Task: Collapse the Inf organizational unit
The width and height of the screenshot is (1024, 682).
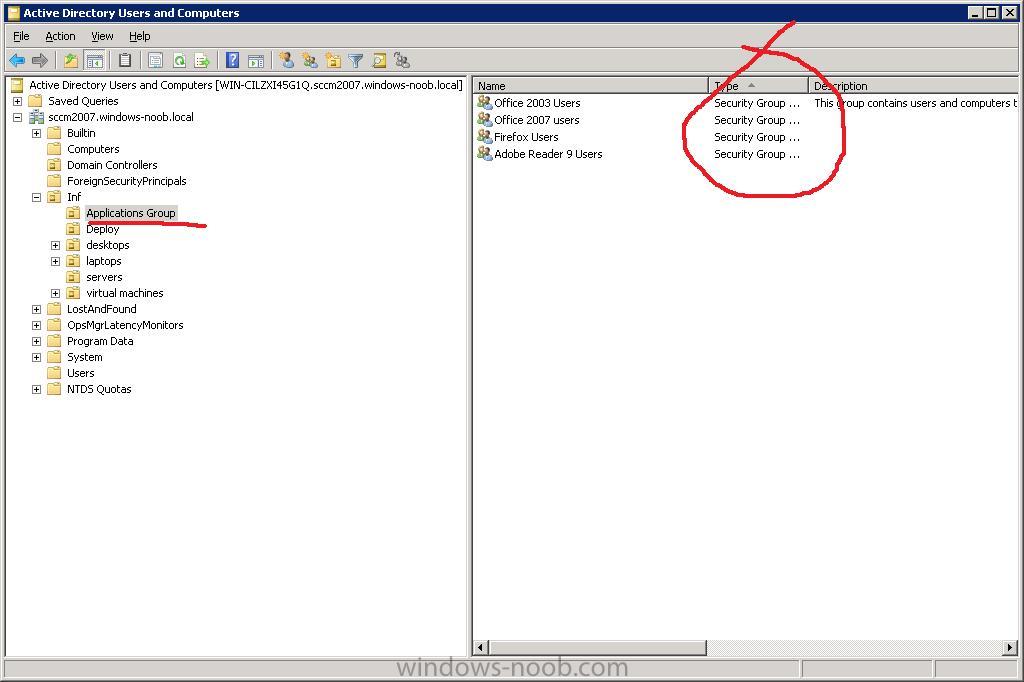Action: tap(37, 197)
